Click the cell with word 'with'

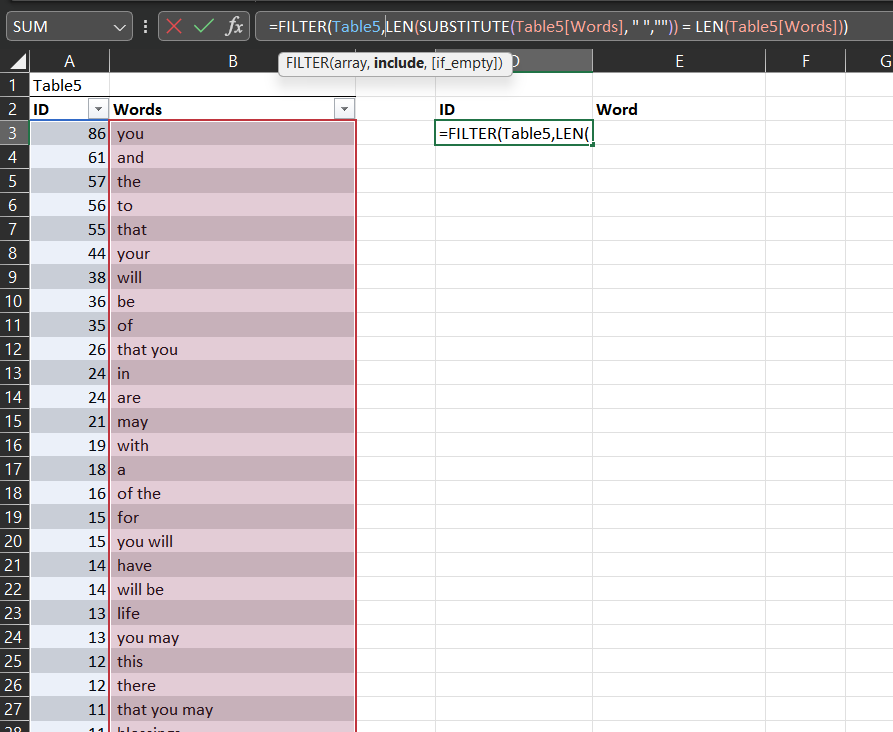pyautogui.click(x=232, y=445)
